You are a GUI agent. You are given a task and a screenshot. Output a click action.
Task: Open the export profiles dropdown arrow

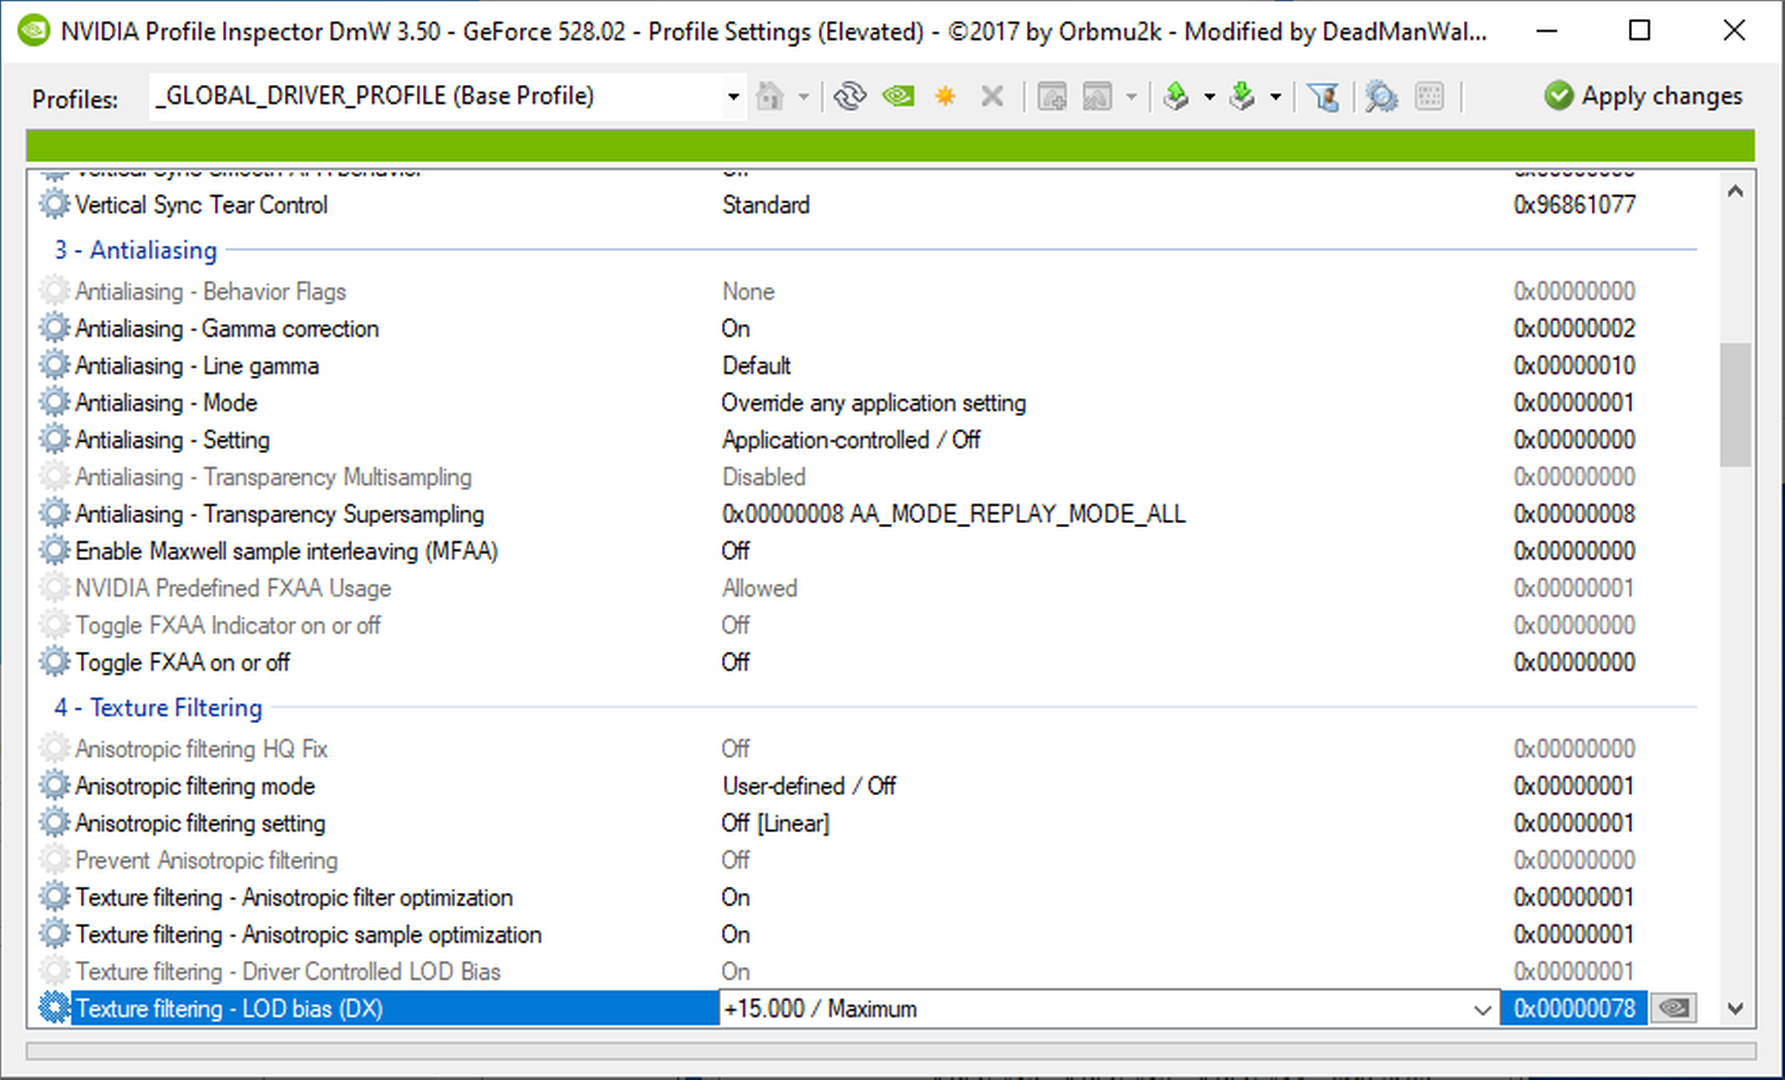click(x=1209, y=97)
